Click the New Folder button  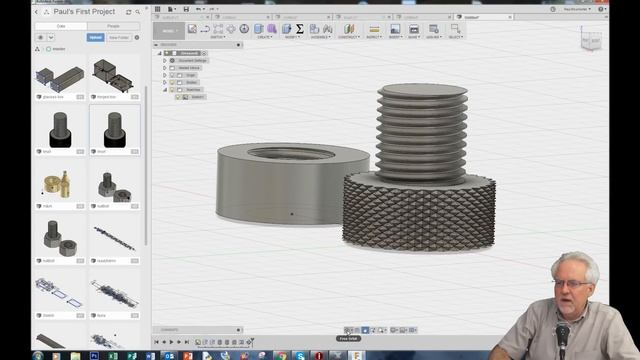tap(119, 38)
